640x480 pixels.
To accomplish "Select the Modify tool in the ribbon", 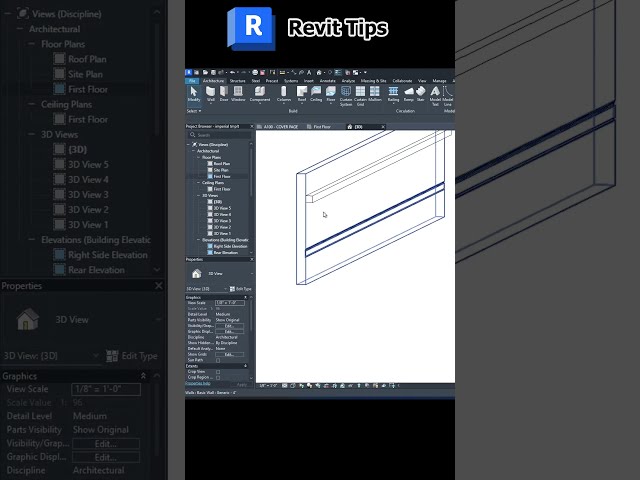I will tap(193, 94).
